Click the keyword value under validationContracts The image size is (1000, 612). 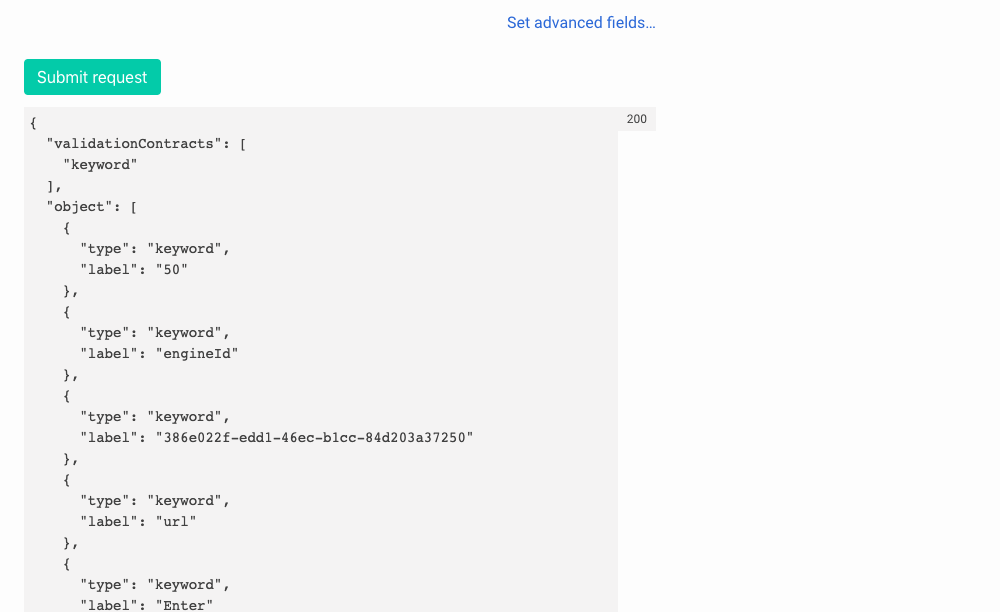click(100, 164)
